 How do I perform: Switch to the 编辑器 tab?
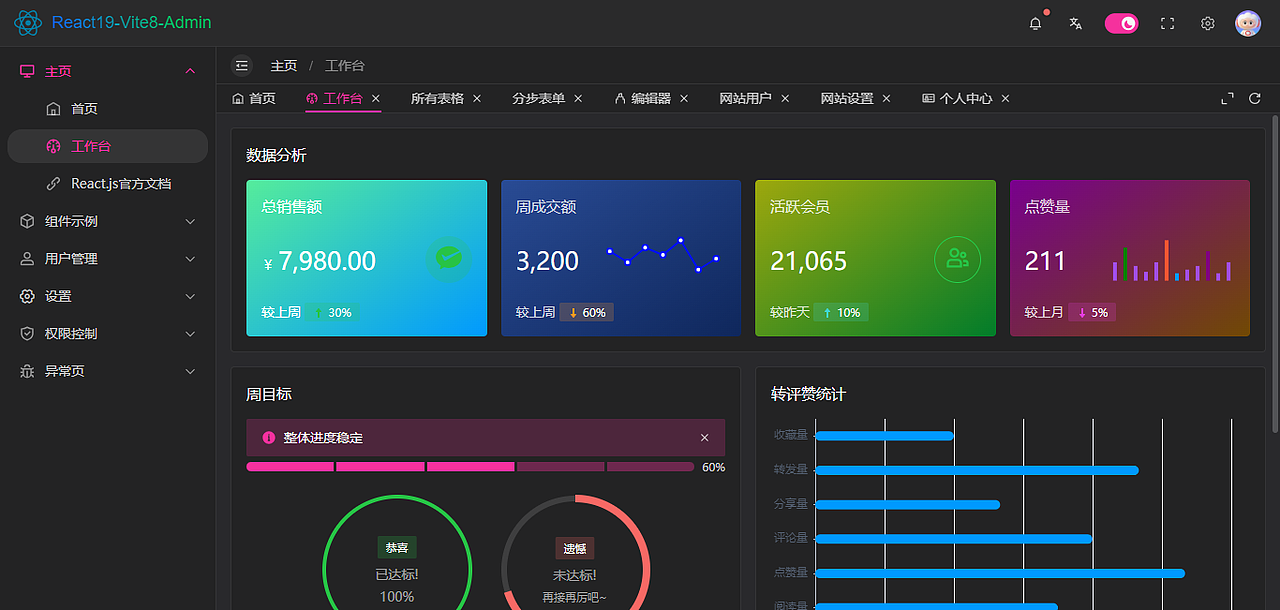(643, 98)
